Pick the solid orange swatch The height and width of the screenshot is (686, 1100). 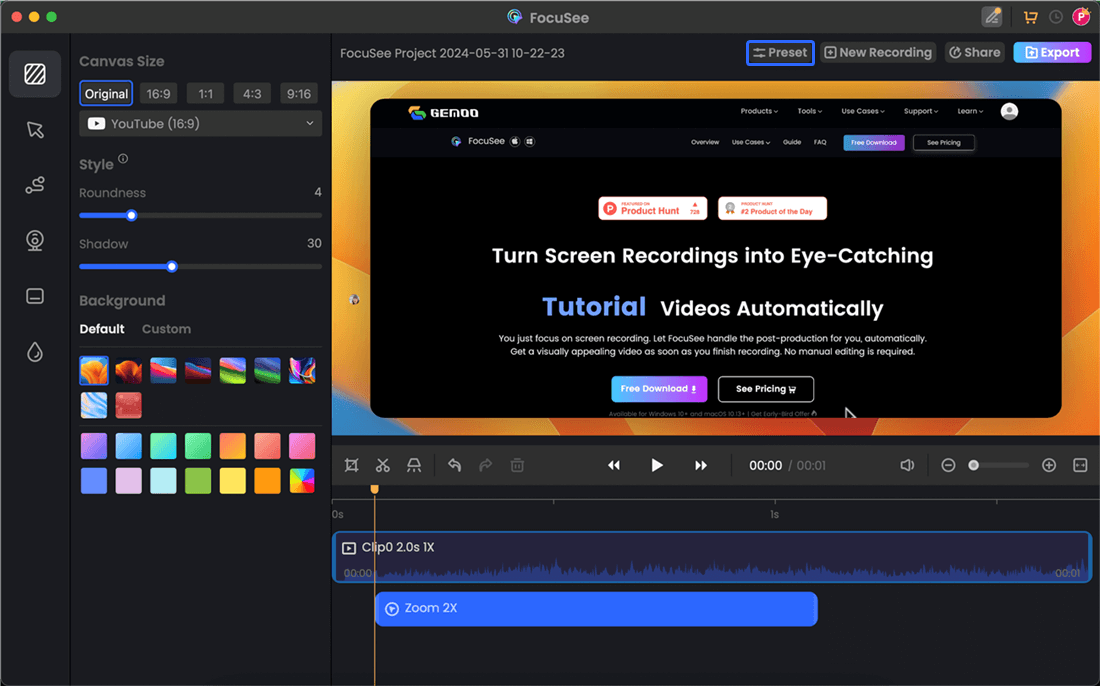pyautogui.click(x=267, y=480)
